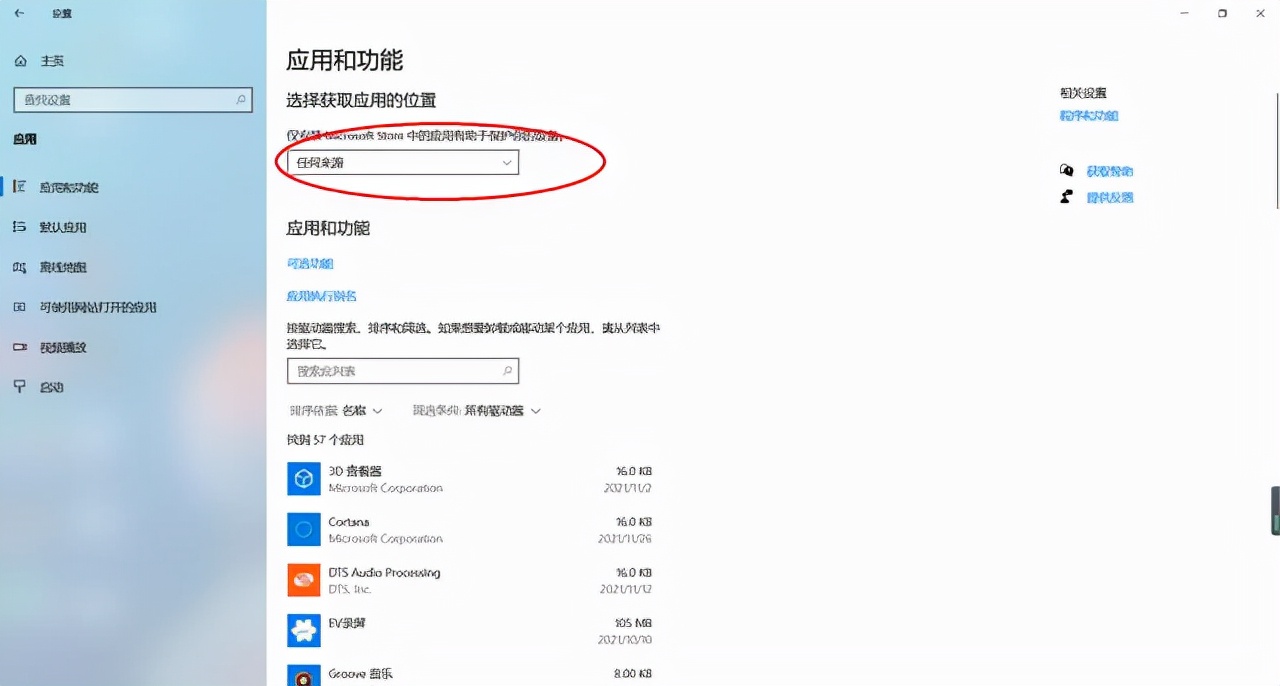The width and height of the screenshot is (1280, 686).
Task: Click the Cortana app icon
Action: pos(304,529)
